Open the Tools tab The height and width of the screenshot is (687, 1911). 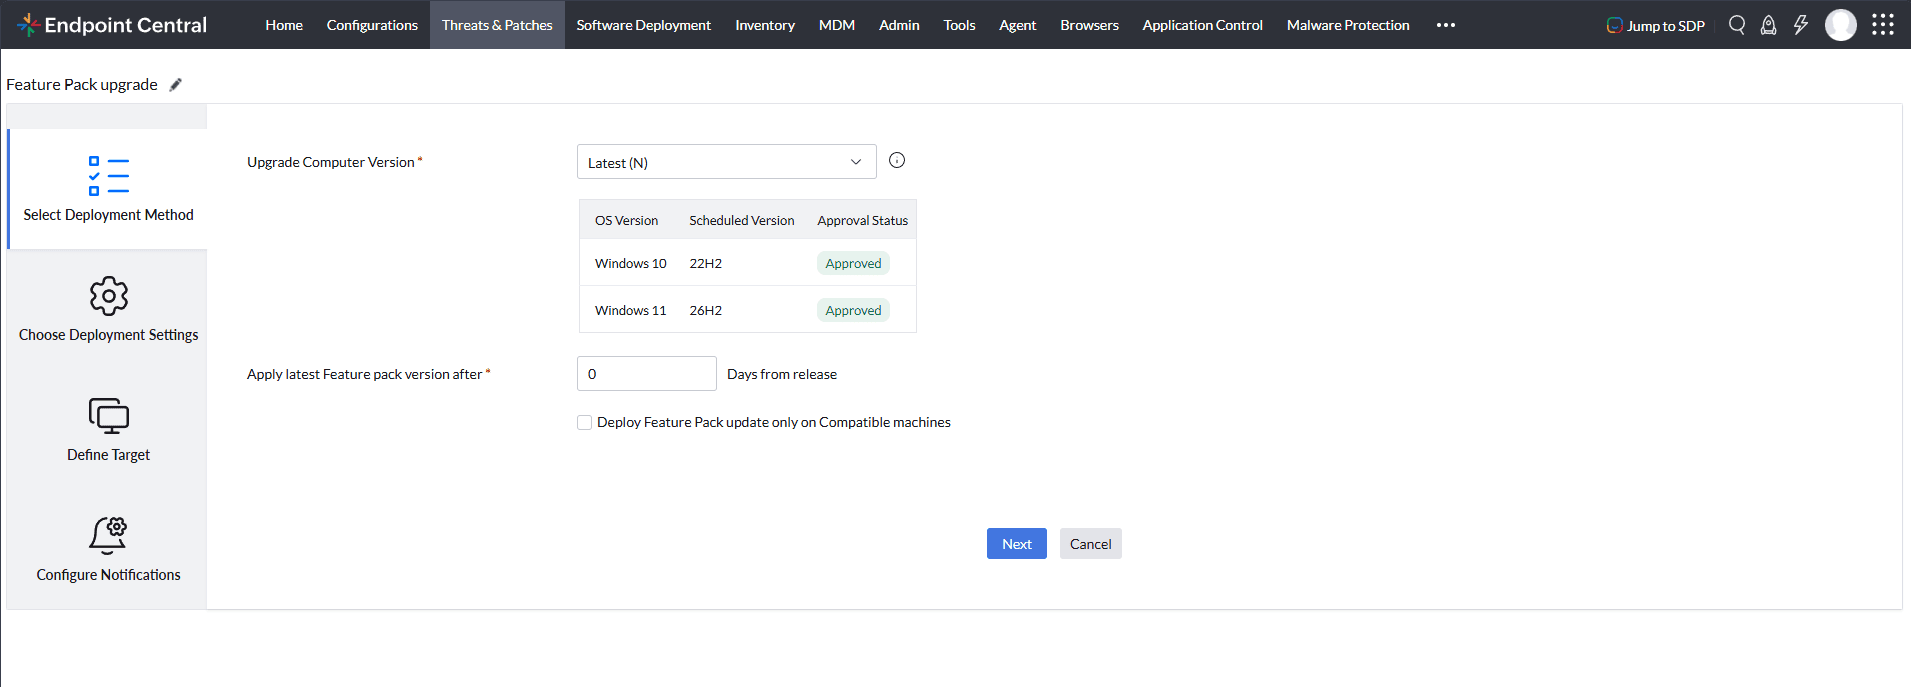[959, 25]
